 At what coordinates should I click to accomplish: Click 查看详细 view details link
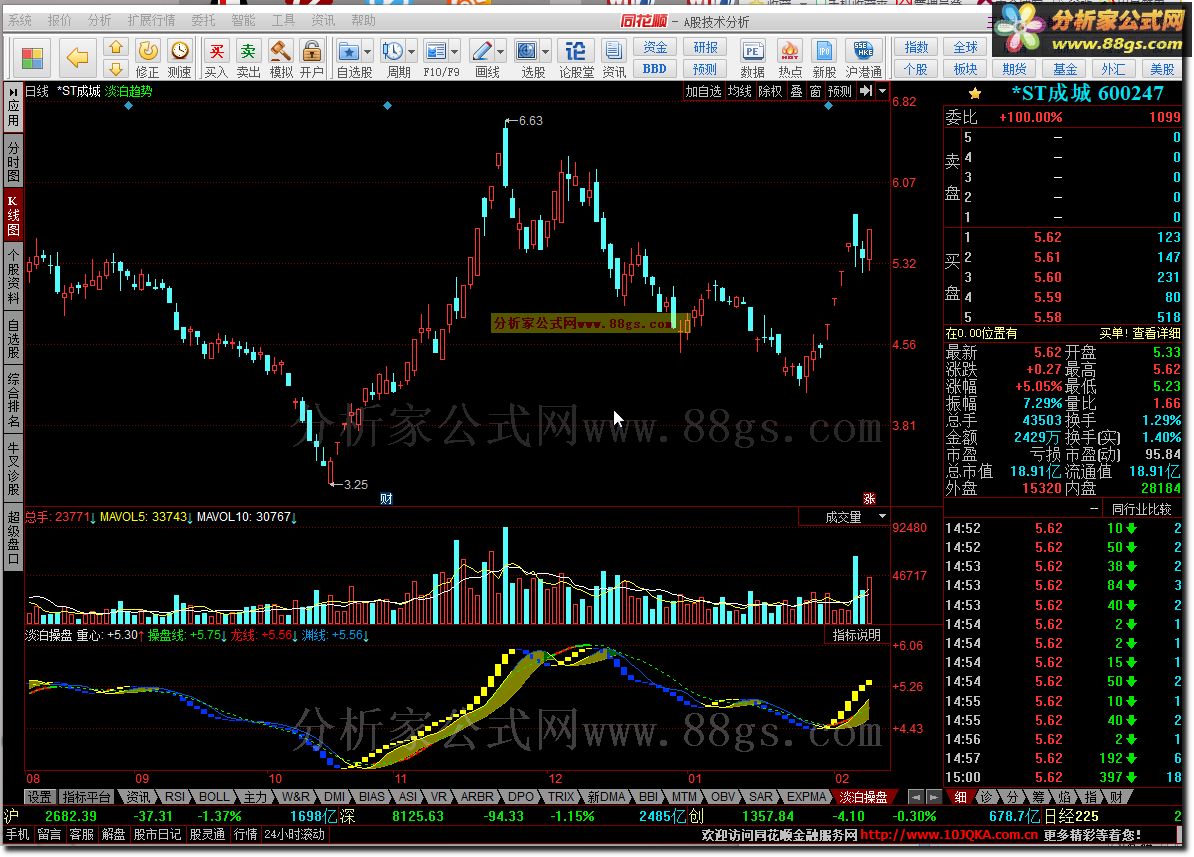(1156, 333)
